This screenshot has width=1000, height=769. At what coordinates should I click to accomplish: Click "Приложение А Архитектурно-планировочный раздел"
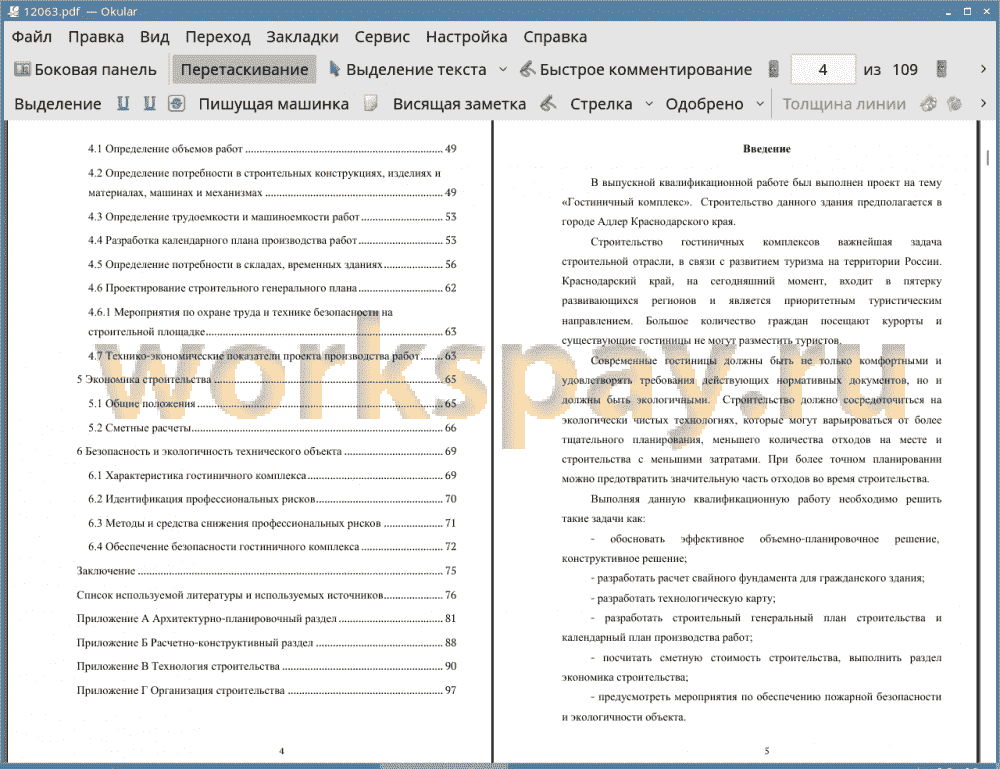tap(266, 619)
